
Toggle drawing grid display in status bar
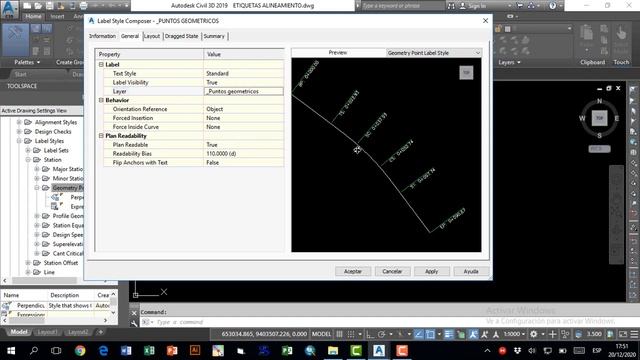click(339, 334)
